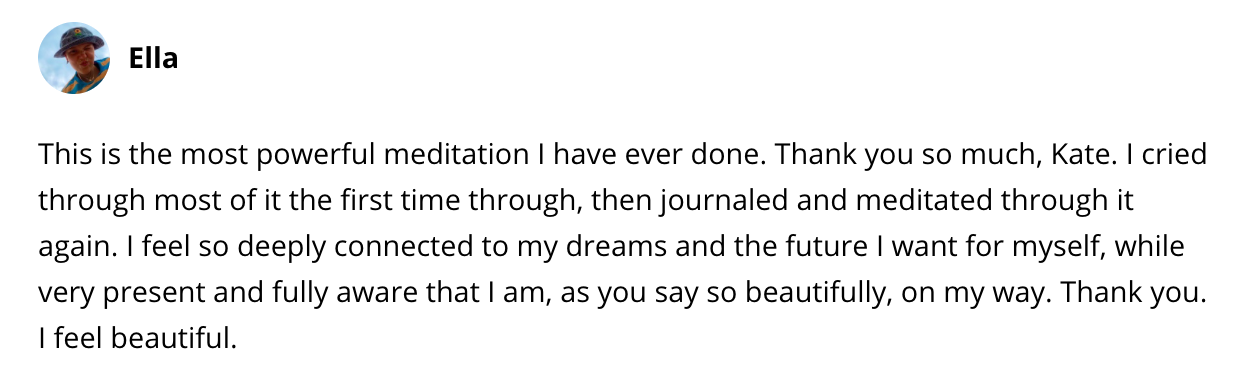
Task: Click the sentence "I feel beautiful."
Action: click(x=138, y=339)
